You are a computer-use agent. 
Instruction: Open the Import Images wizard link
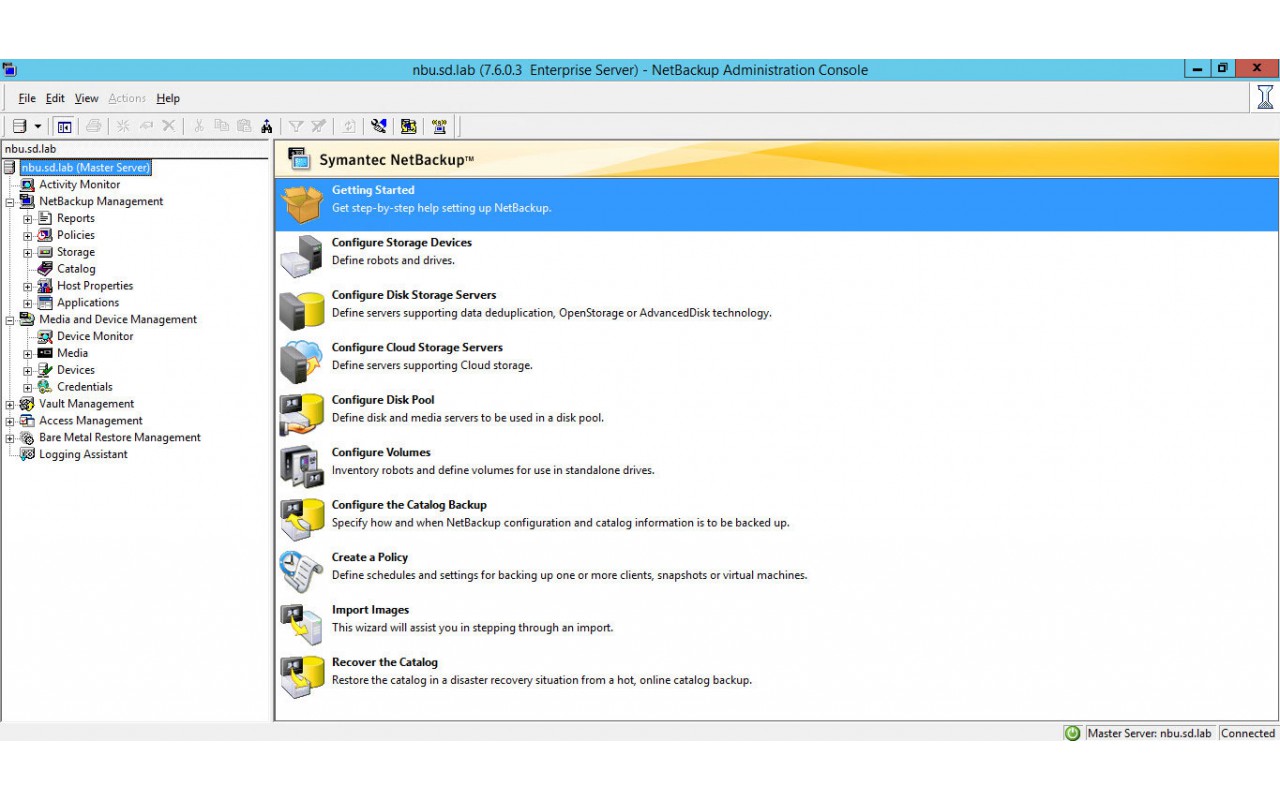coord(371,610)
